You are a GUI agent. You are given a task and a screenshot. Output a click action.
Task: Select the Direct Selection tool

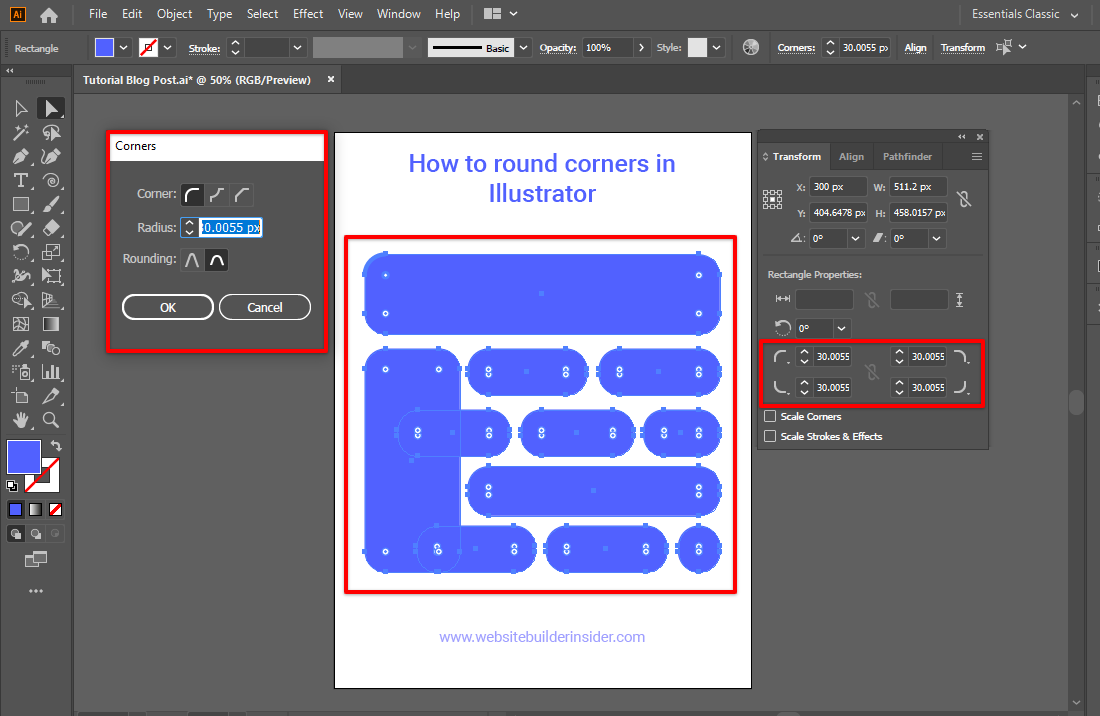[x=50, y=108]
